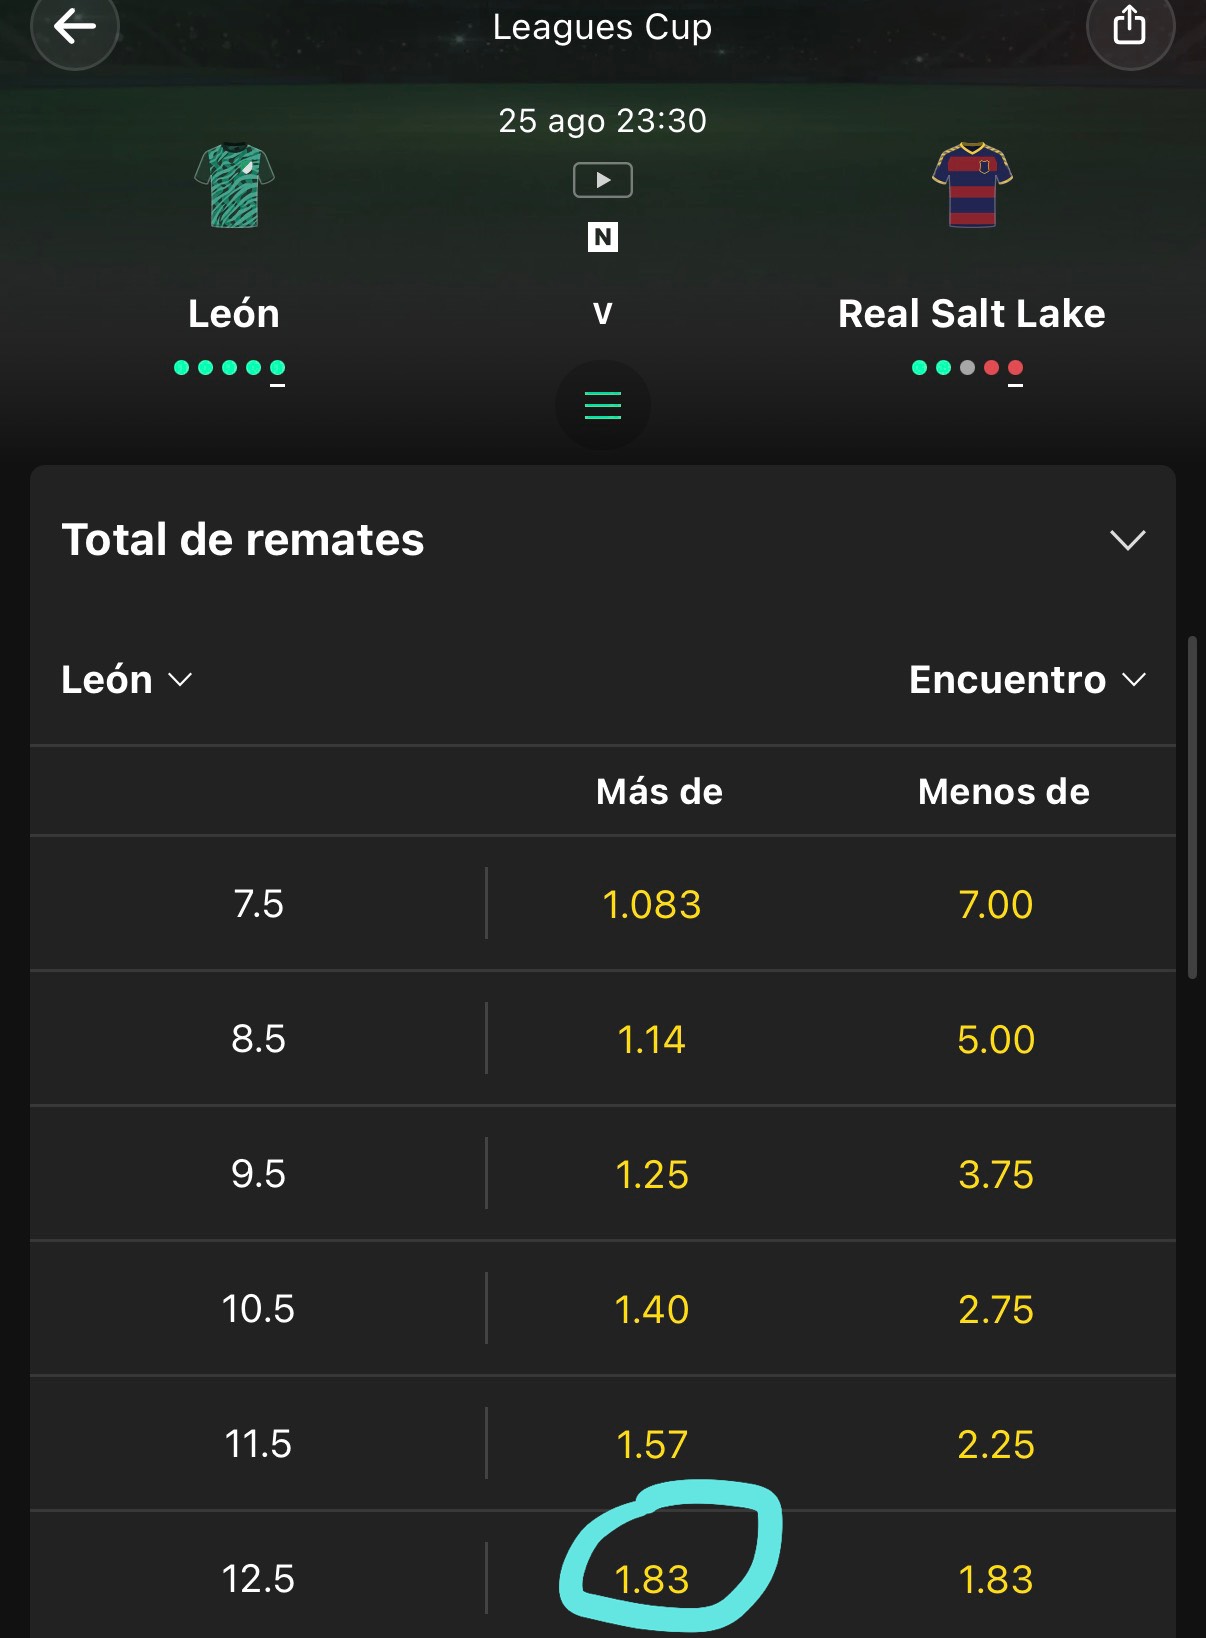Open the Encuentro dropdown
Image resolution: width=1206 pixels, height=1638 pixels.
(x=1028, y=680)
